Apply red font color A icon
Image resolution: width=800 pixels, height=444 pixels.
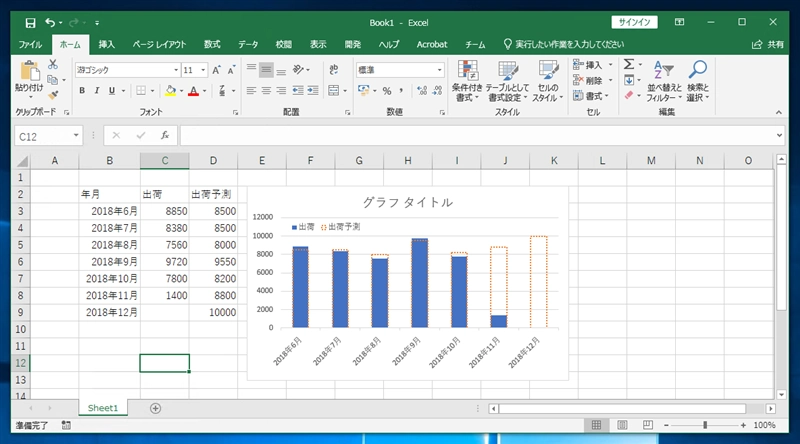point(193,91)
